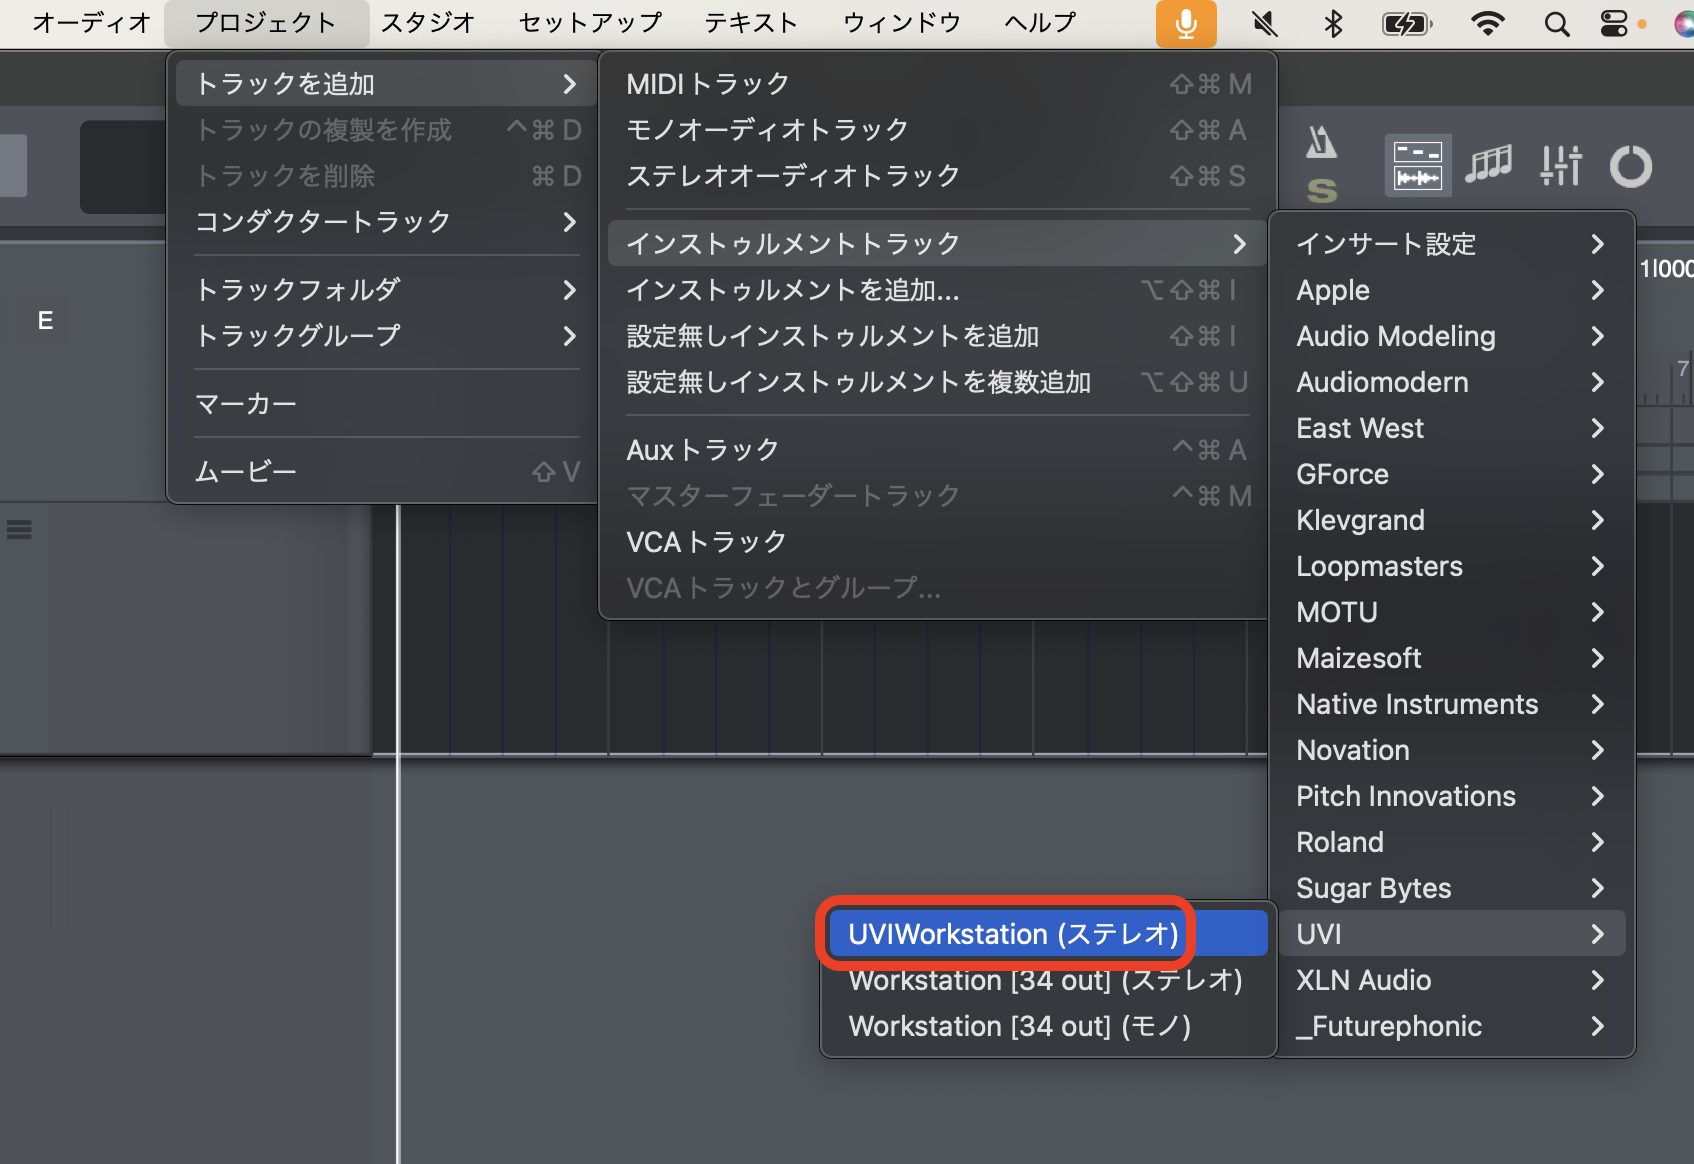The height and width of the screenshot is (1164, 1694).
Task: Add a ステレオオーディオトラック
Action: pyautogui.click(x=938, y=176)
